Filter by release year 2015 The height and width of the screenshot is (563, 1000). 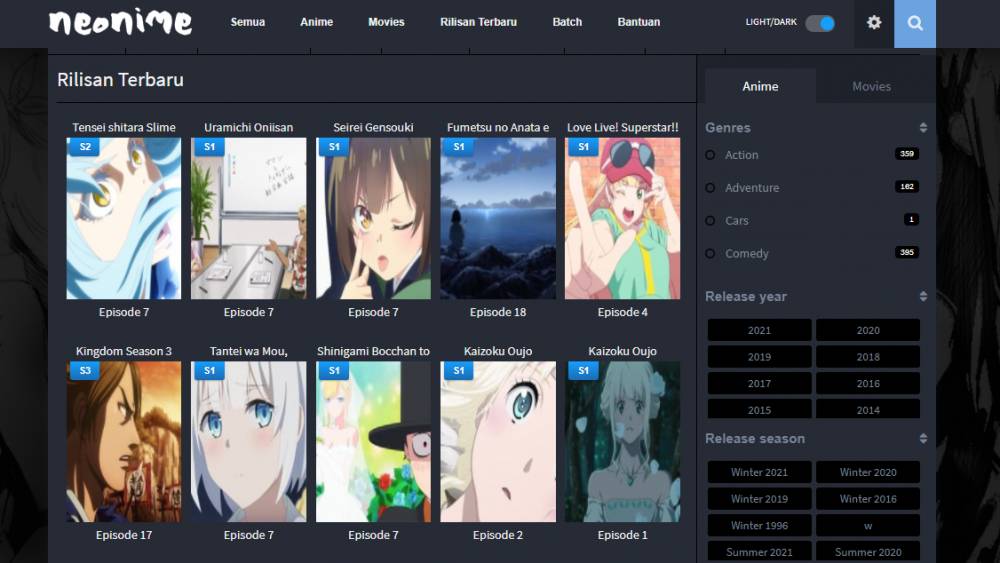759,409
